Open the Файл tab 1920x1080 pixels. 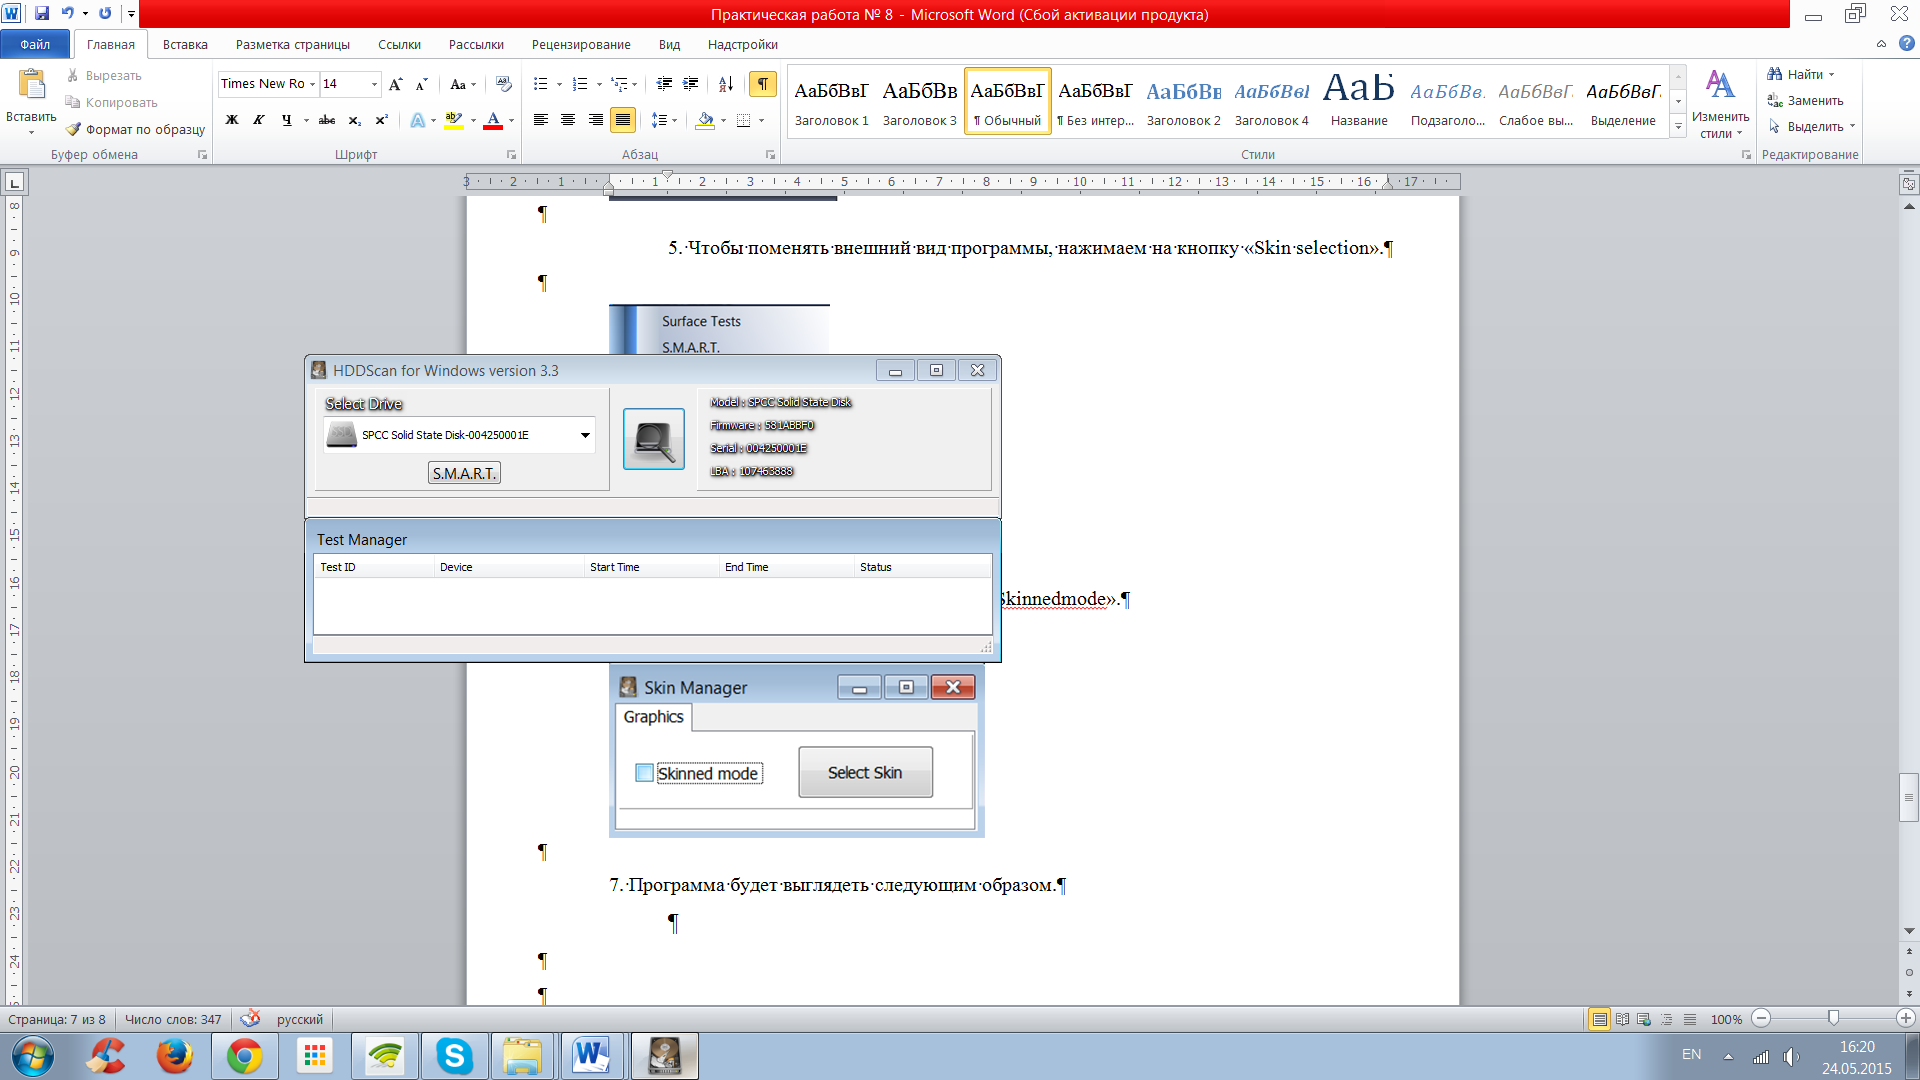coord(35,44)
